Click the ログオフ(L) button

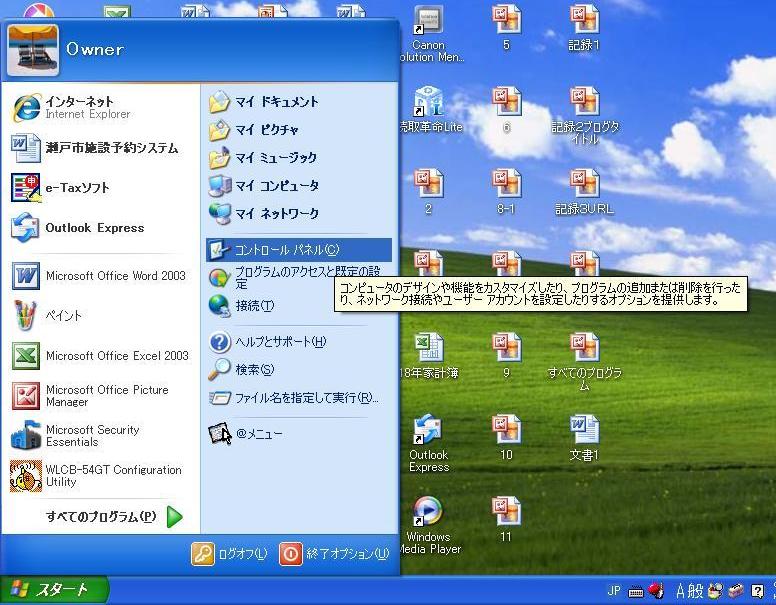(x=230, y=554)
